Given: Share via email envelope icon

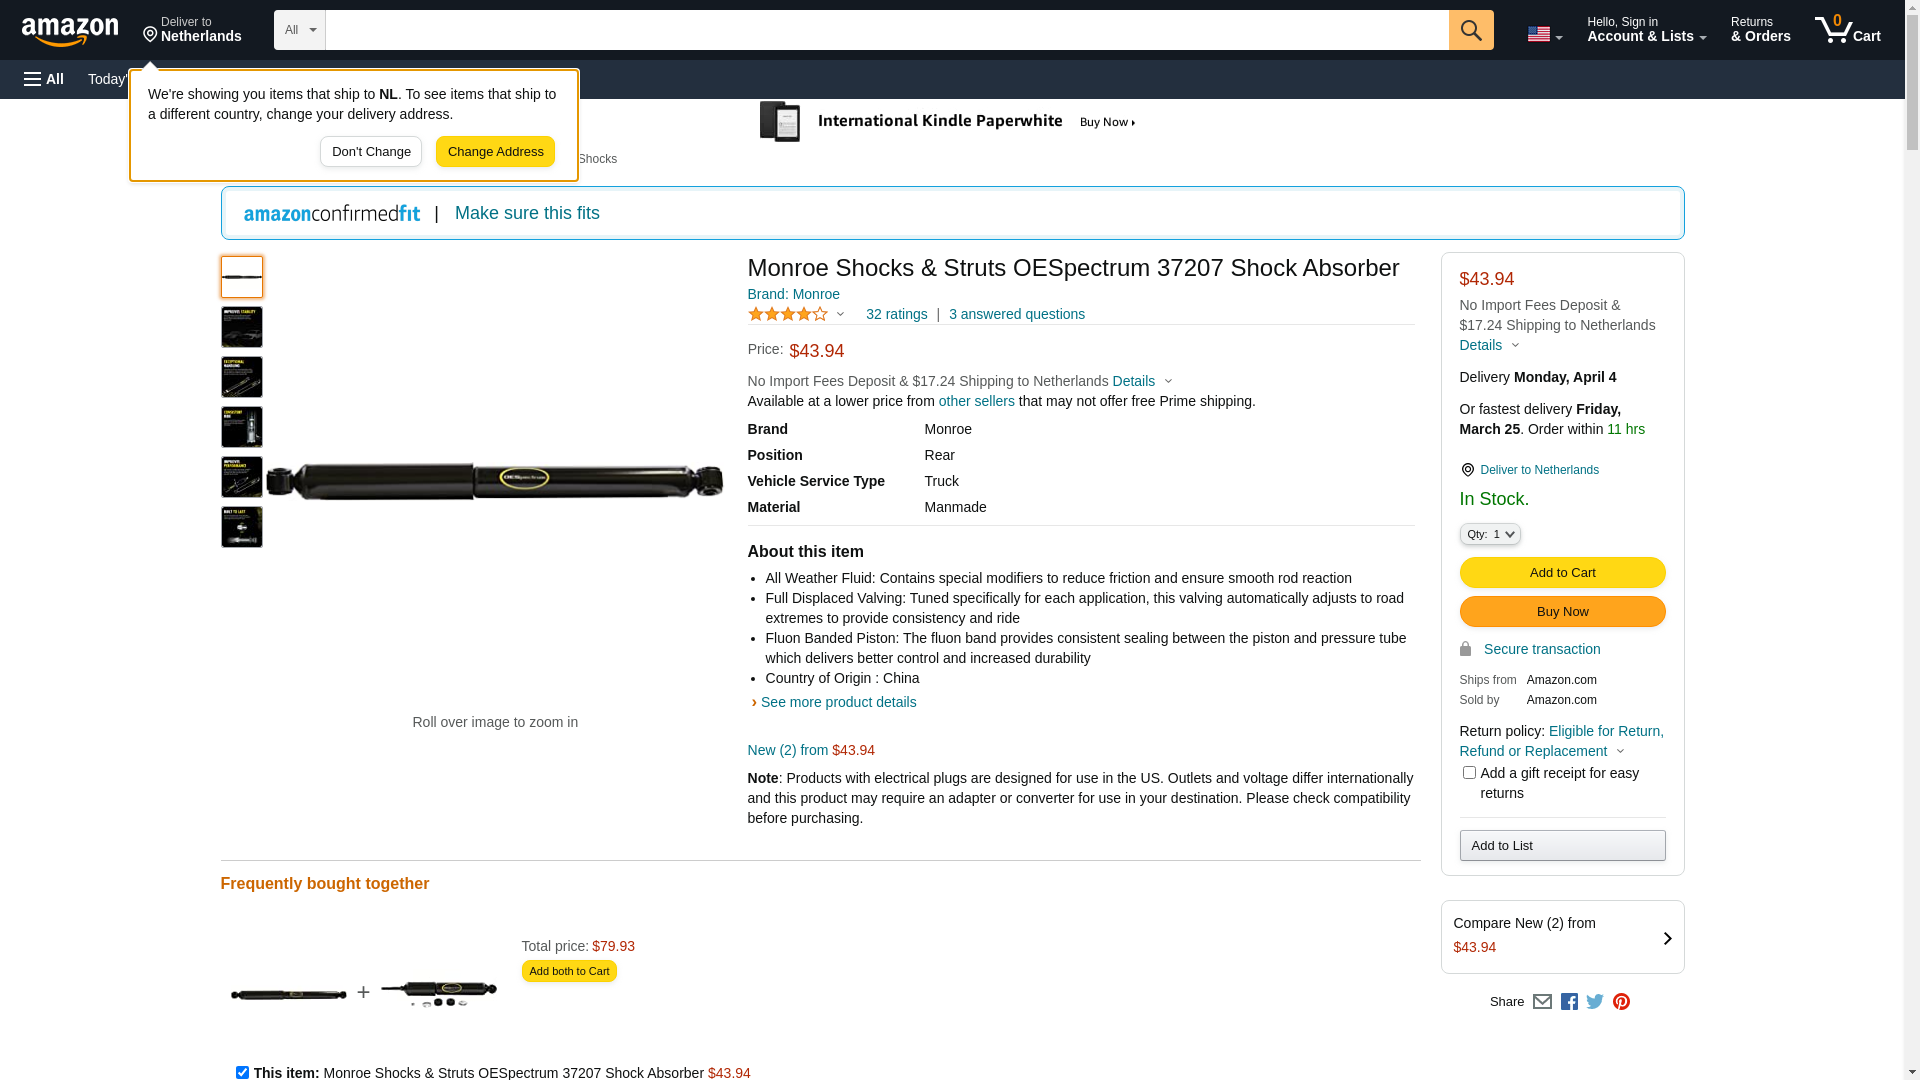Looking at the screenshot, I should (1542, 1002).
